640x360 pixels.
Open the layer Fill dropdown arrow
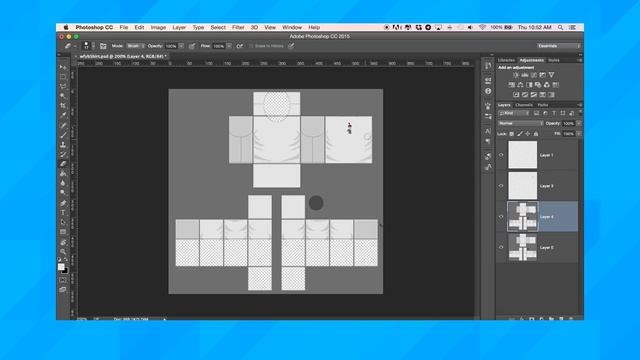pos(579,134)
